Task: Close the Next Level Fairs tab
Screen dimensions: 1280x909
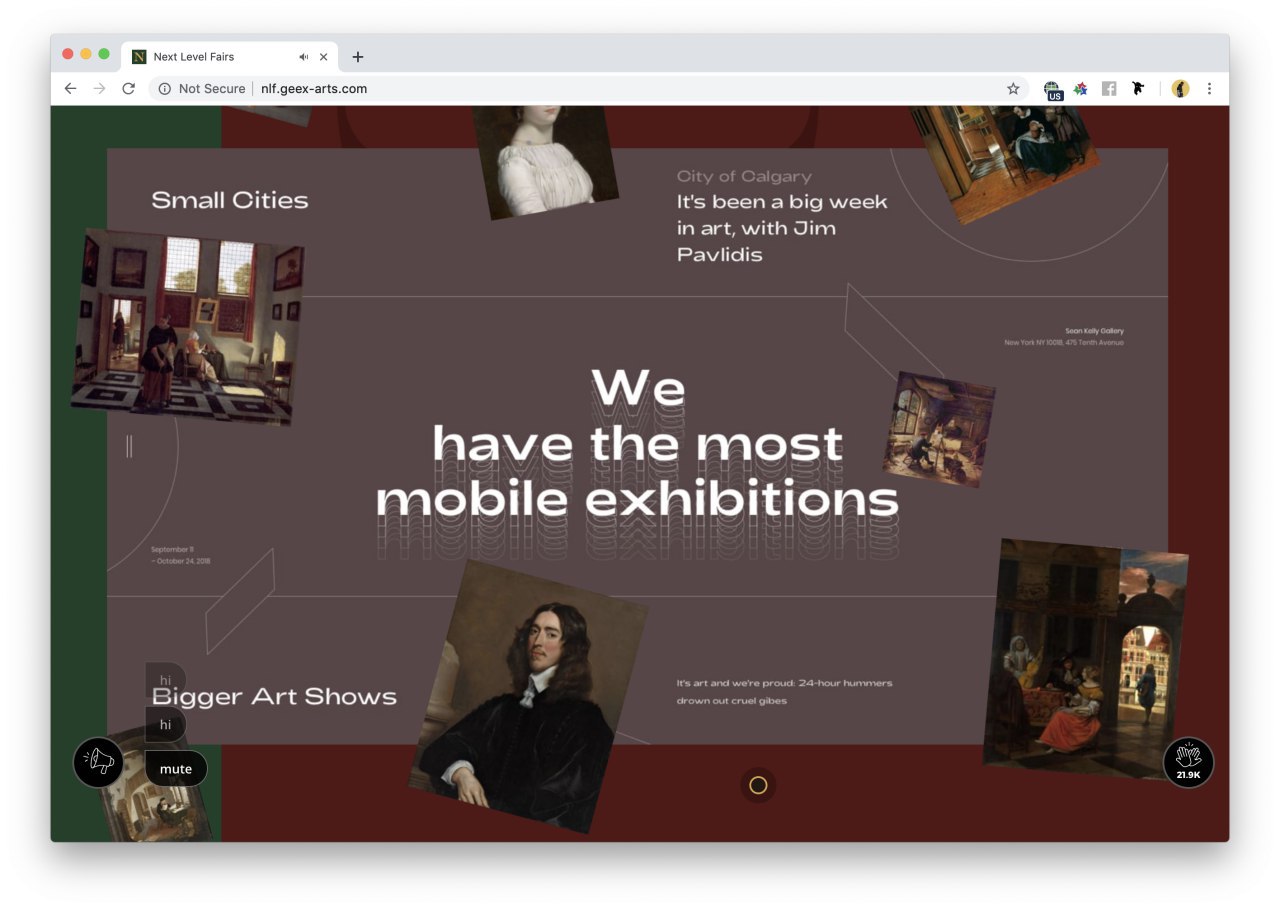Action: (323, 57)
